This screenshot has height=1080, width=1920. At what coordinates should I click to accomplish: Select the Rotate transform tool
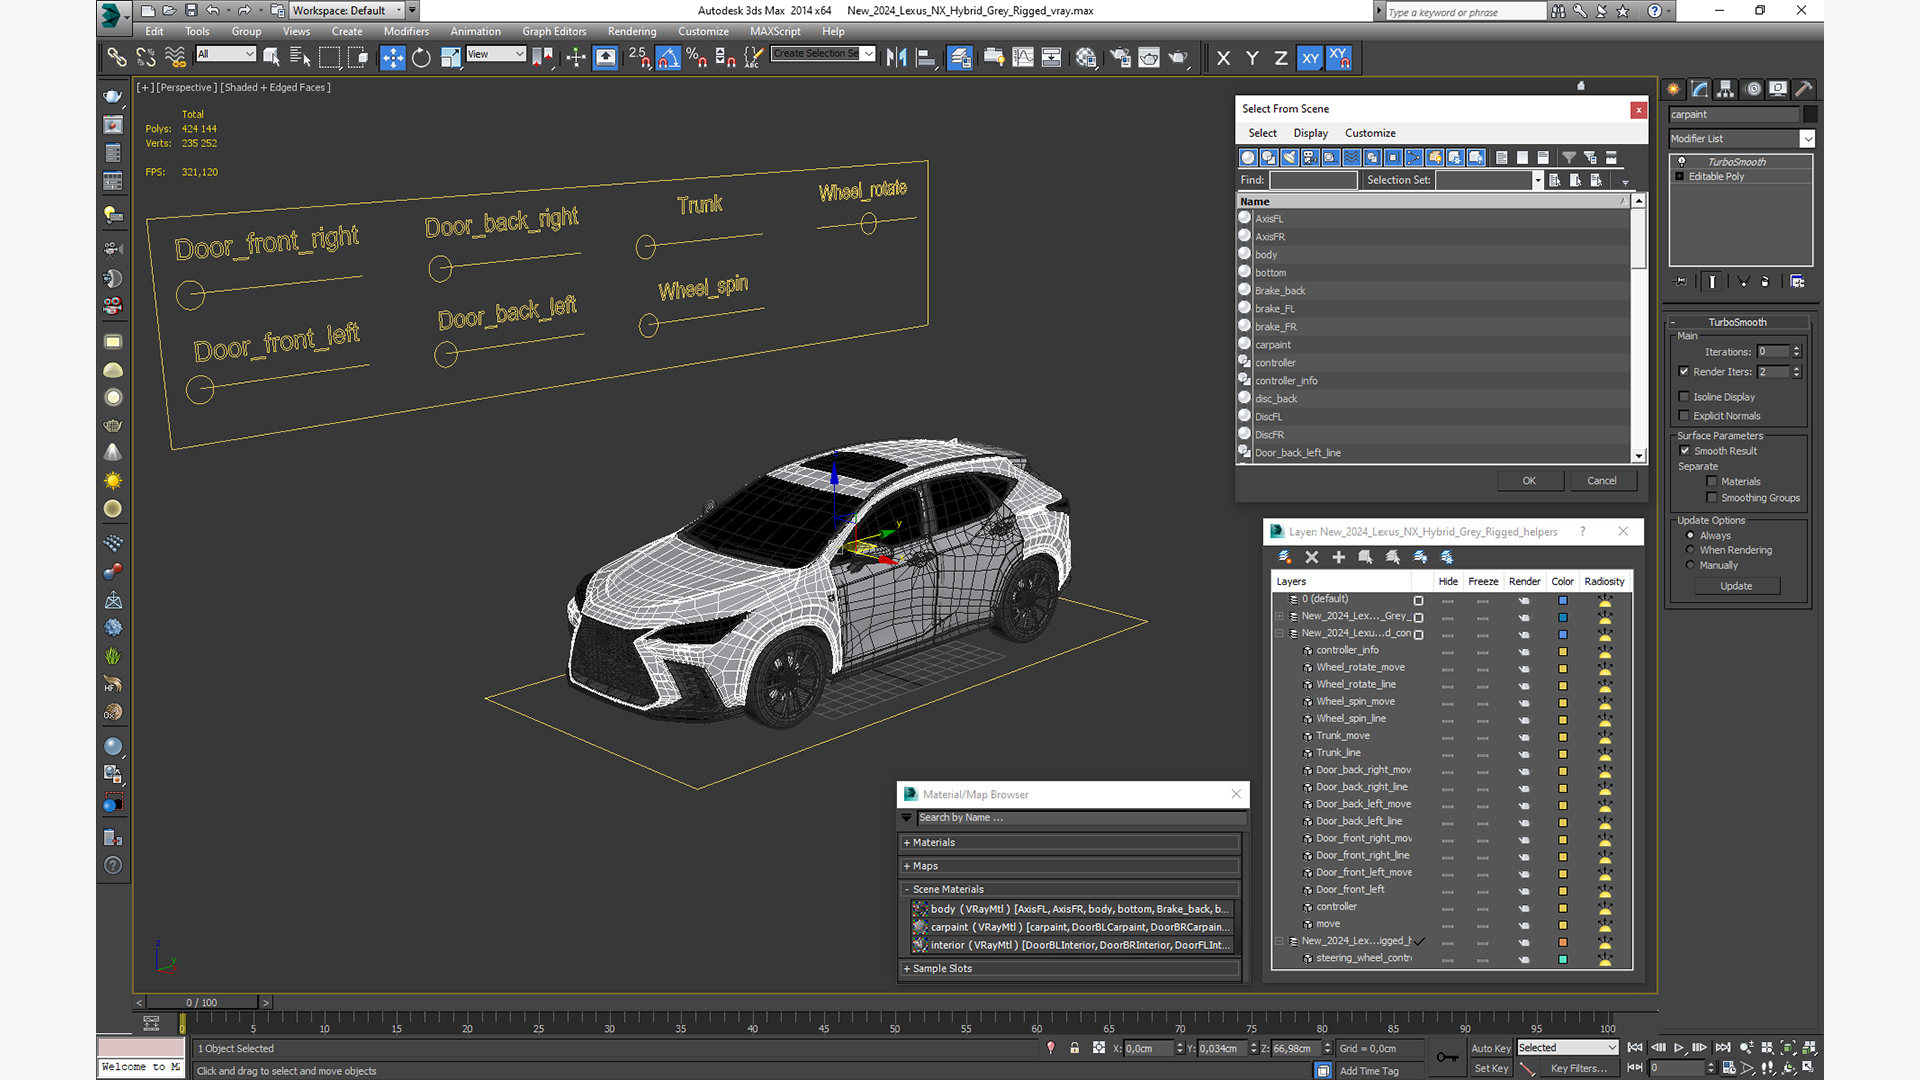coord(421,58)
